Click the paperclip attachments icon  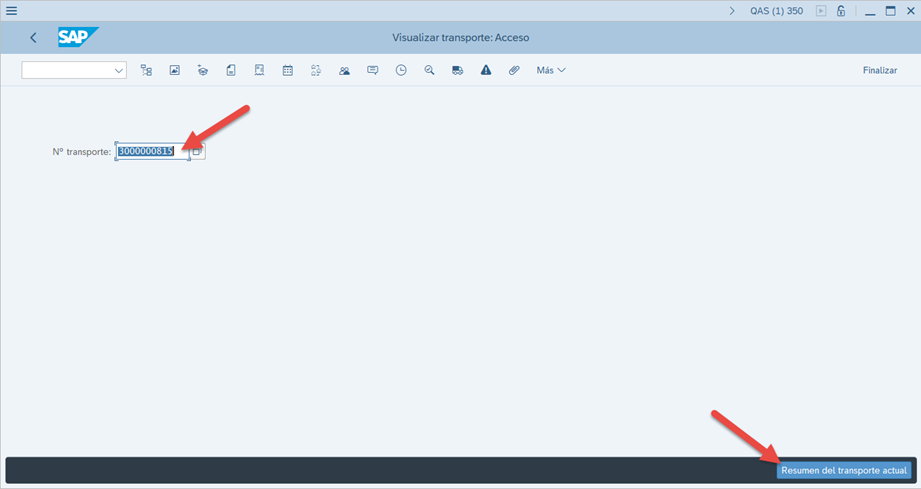pyautogui.click(x=514, y=71)
